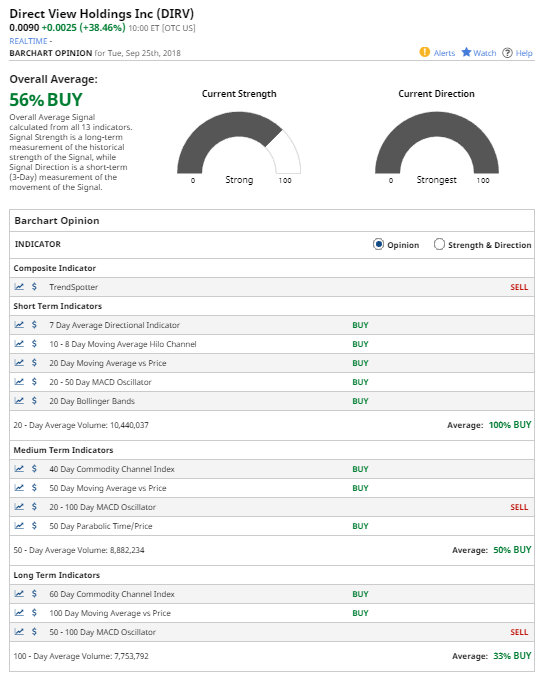Viewport: 544px width, 680px height.
Task: Click the 33% BUY long term average
Action: (512, 656)
